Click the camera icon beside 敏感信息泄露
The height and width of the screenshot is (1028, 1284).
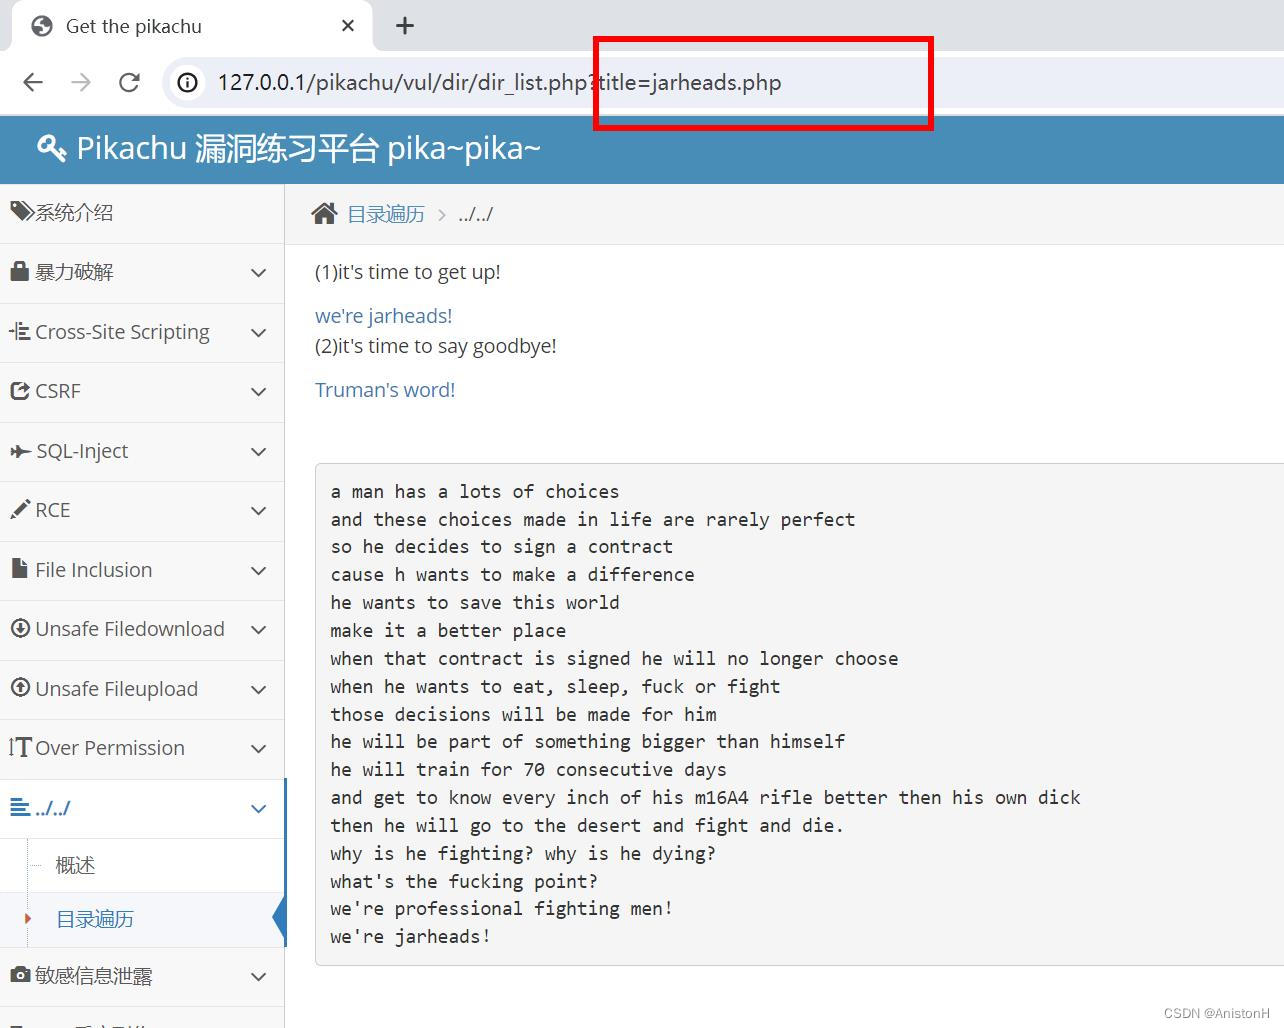pos(20,975)
